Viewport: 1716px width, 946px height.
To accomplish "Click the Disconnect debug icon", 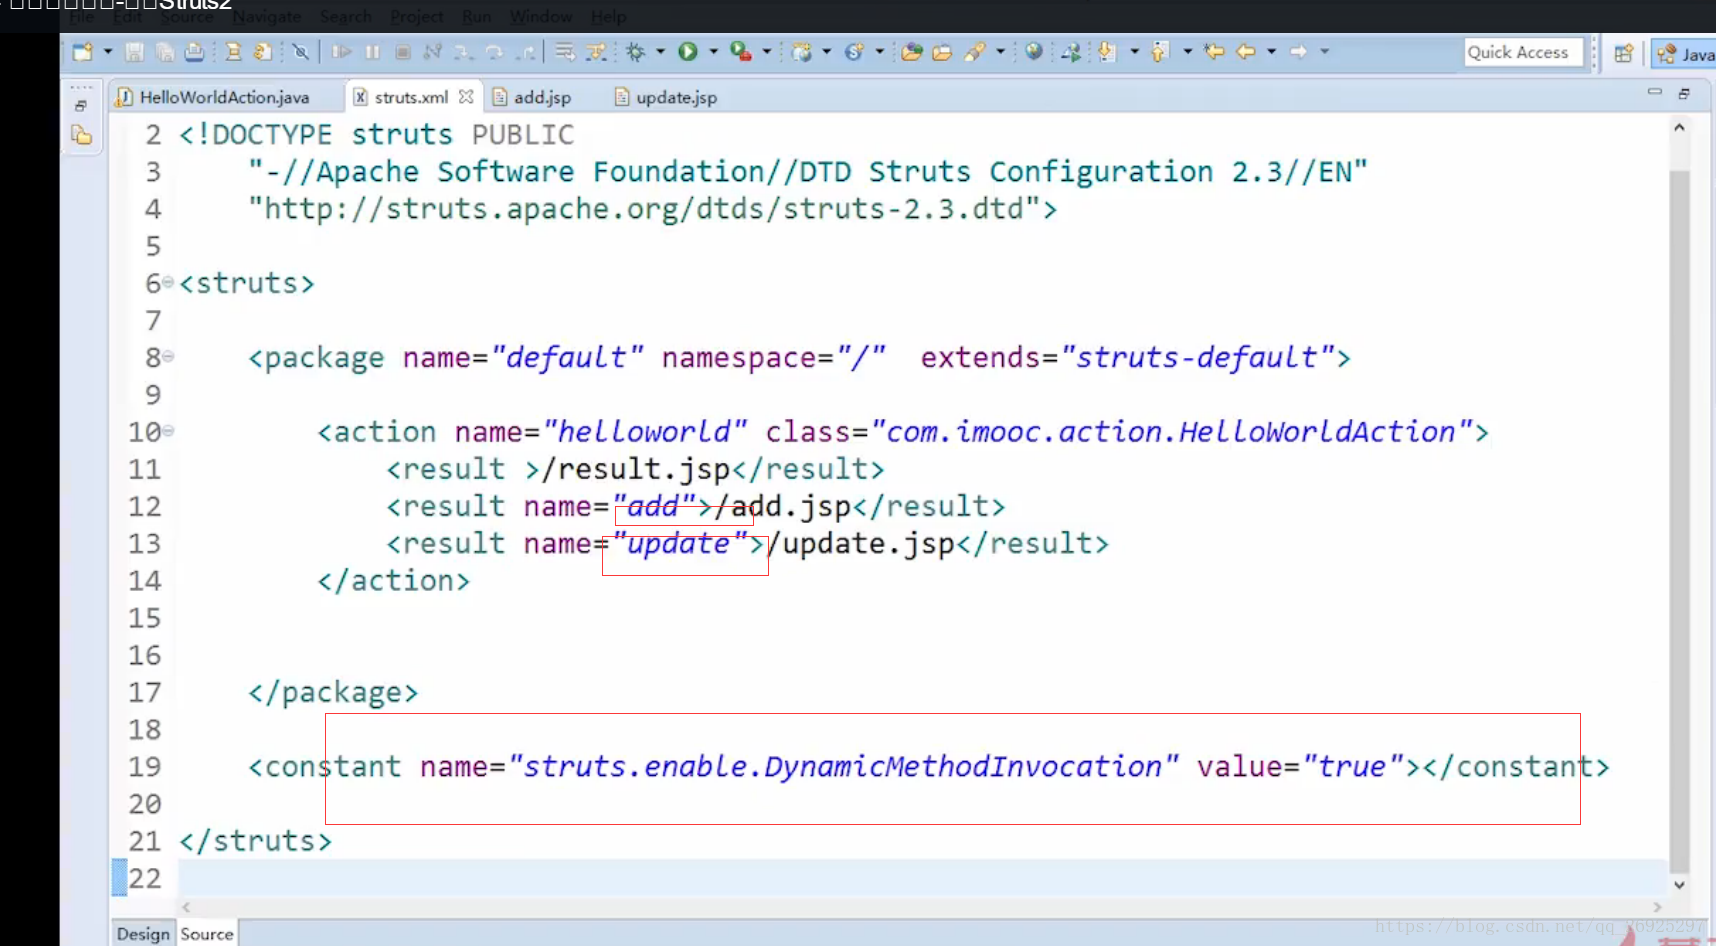I will [432, 51].
